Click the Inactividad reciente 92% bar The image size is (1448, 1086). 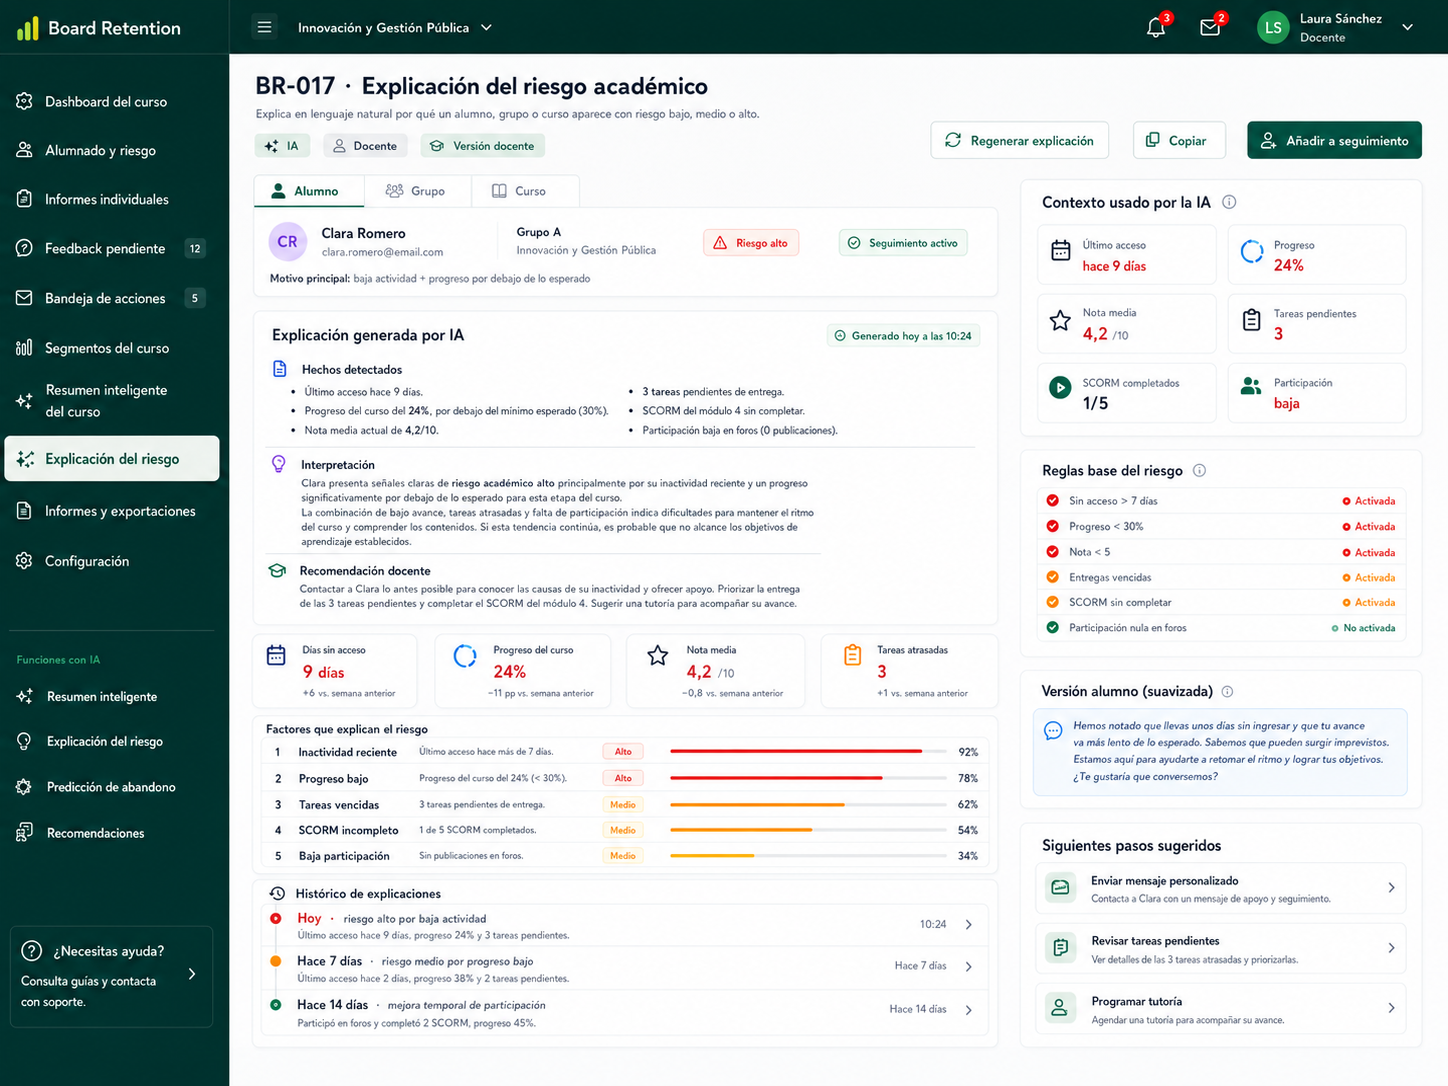pyautogui.click(x=808, y=751)
